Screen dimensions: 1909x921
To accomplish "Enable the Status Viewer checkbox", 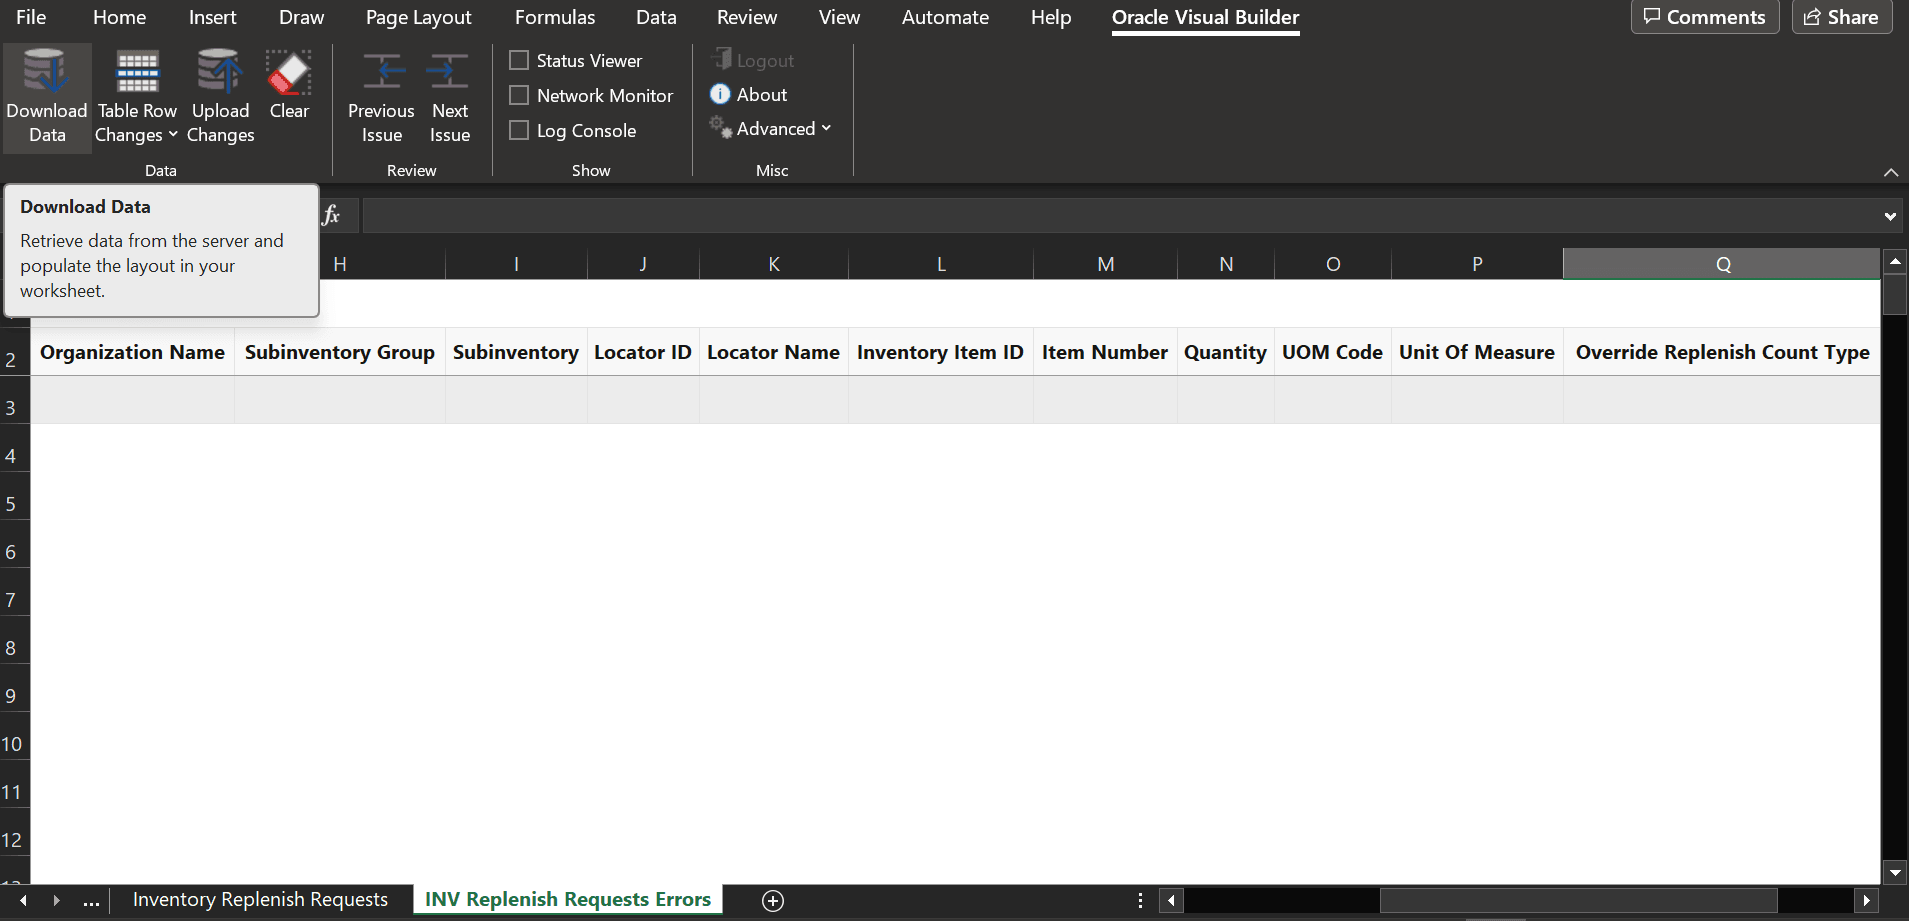I will (519, 60).
